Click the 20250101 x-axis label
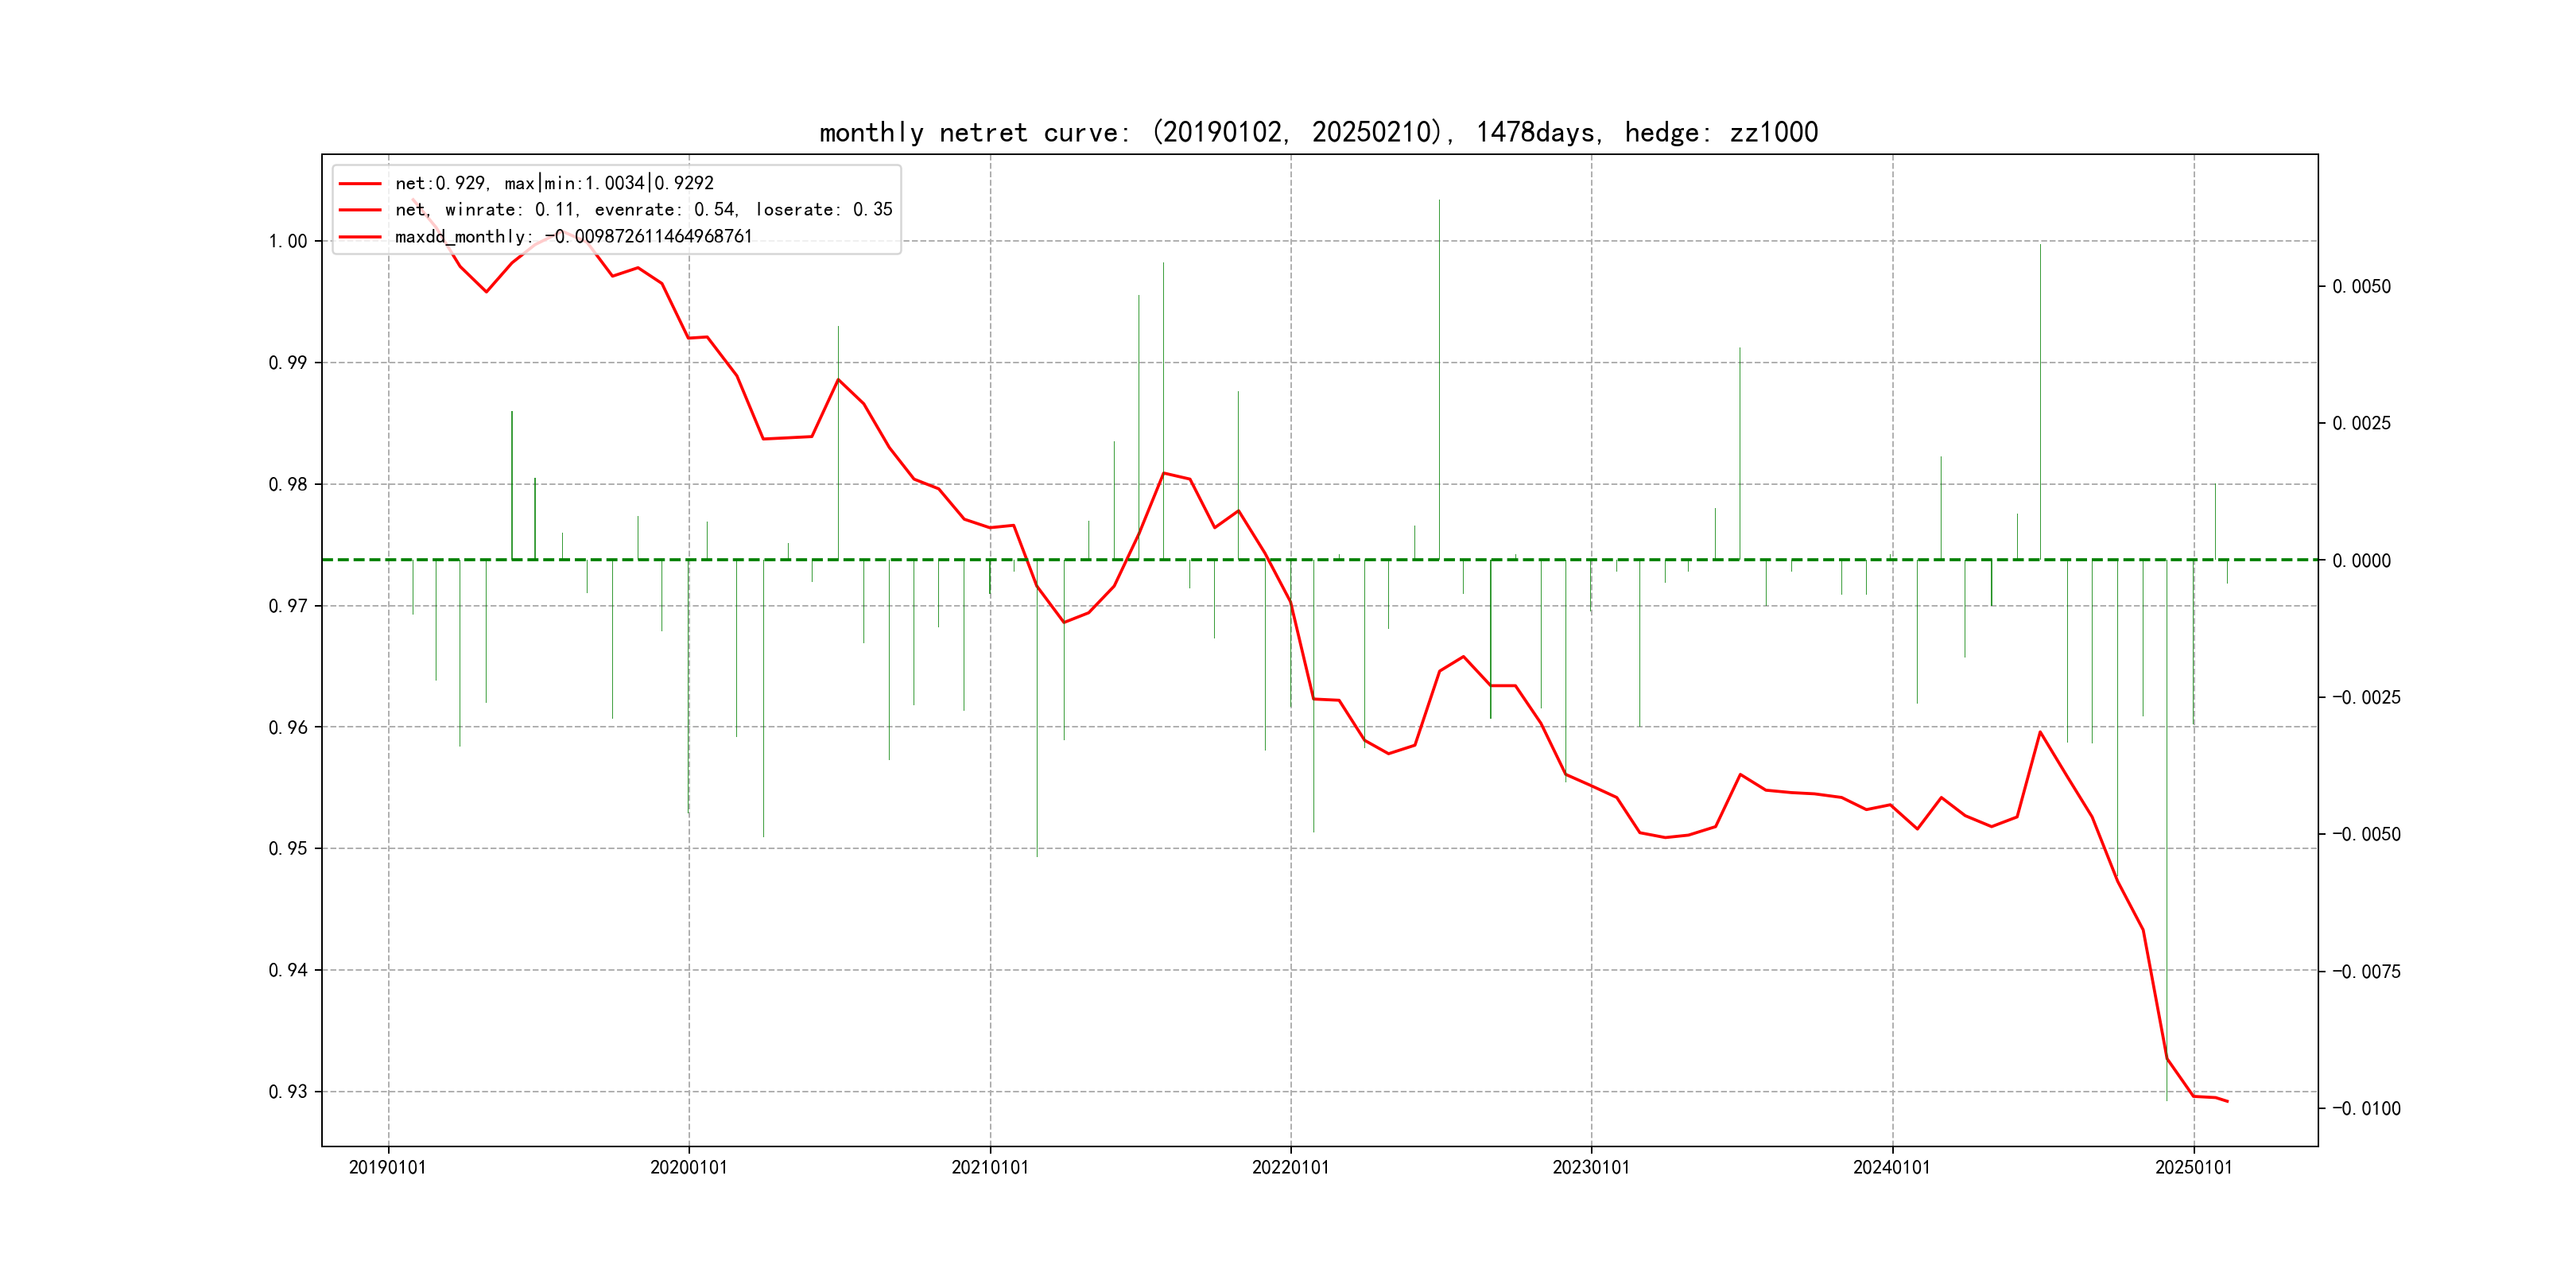This screenshot has width=2576, height=1288. click(x=2193, y=1168)
